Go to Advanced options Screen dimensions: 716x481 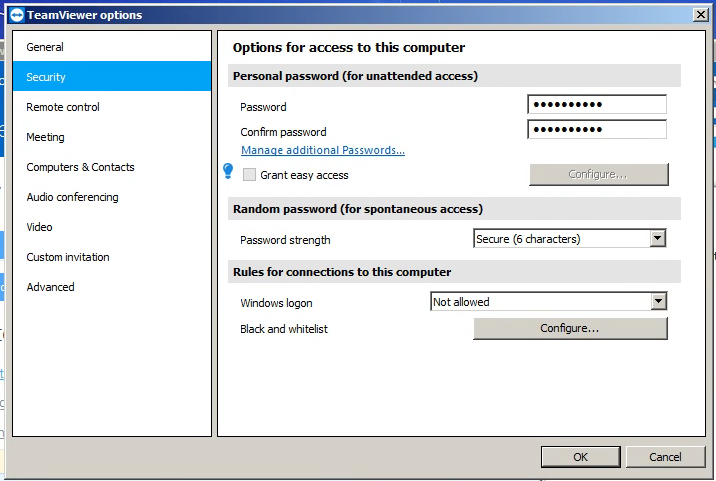50,287
